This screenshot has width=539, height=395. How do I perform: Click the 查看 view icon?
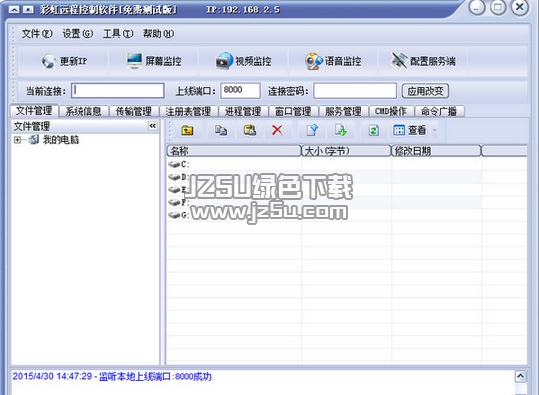pos(399,130)
